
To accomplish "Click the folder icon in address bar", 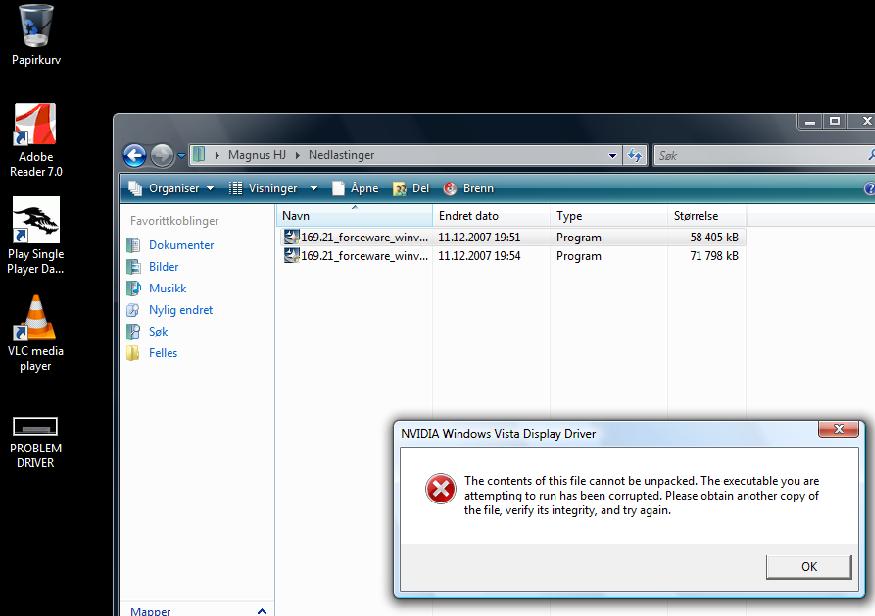I will point(199,155).
